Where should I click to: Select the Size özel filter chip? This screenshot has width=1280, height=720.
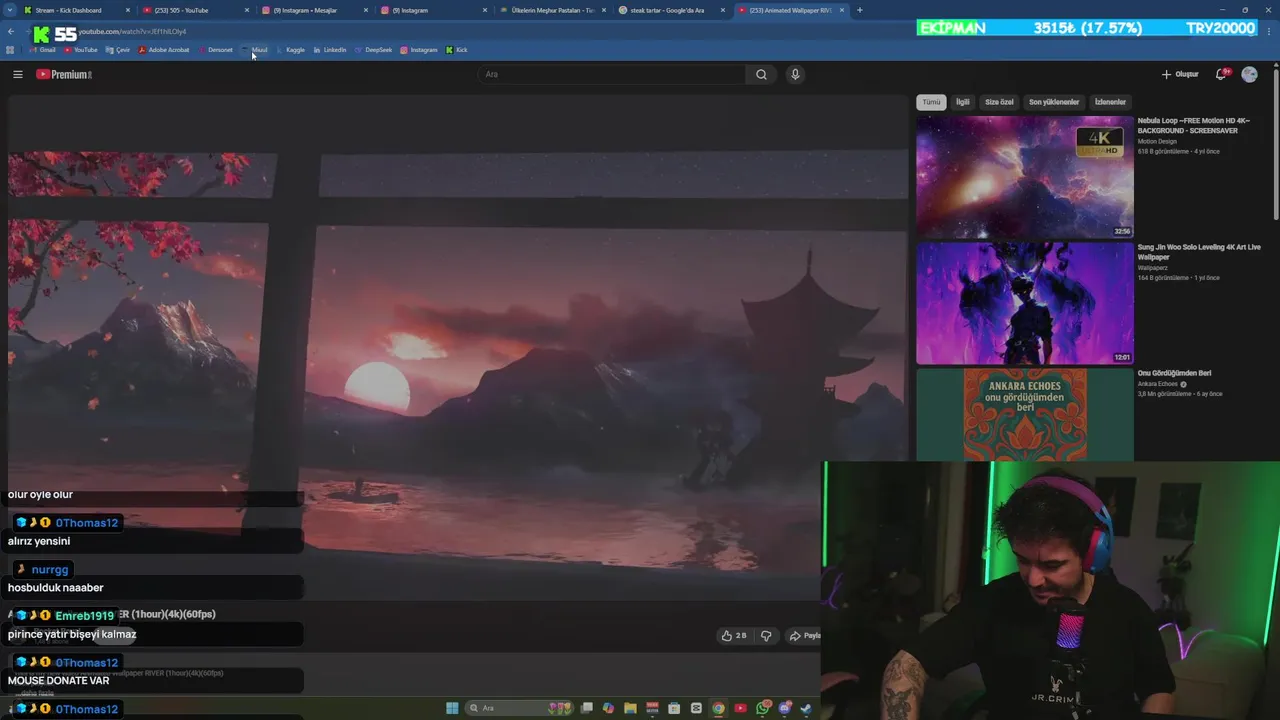(999, 102)
